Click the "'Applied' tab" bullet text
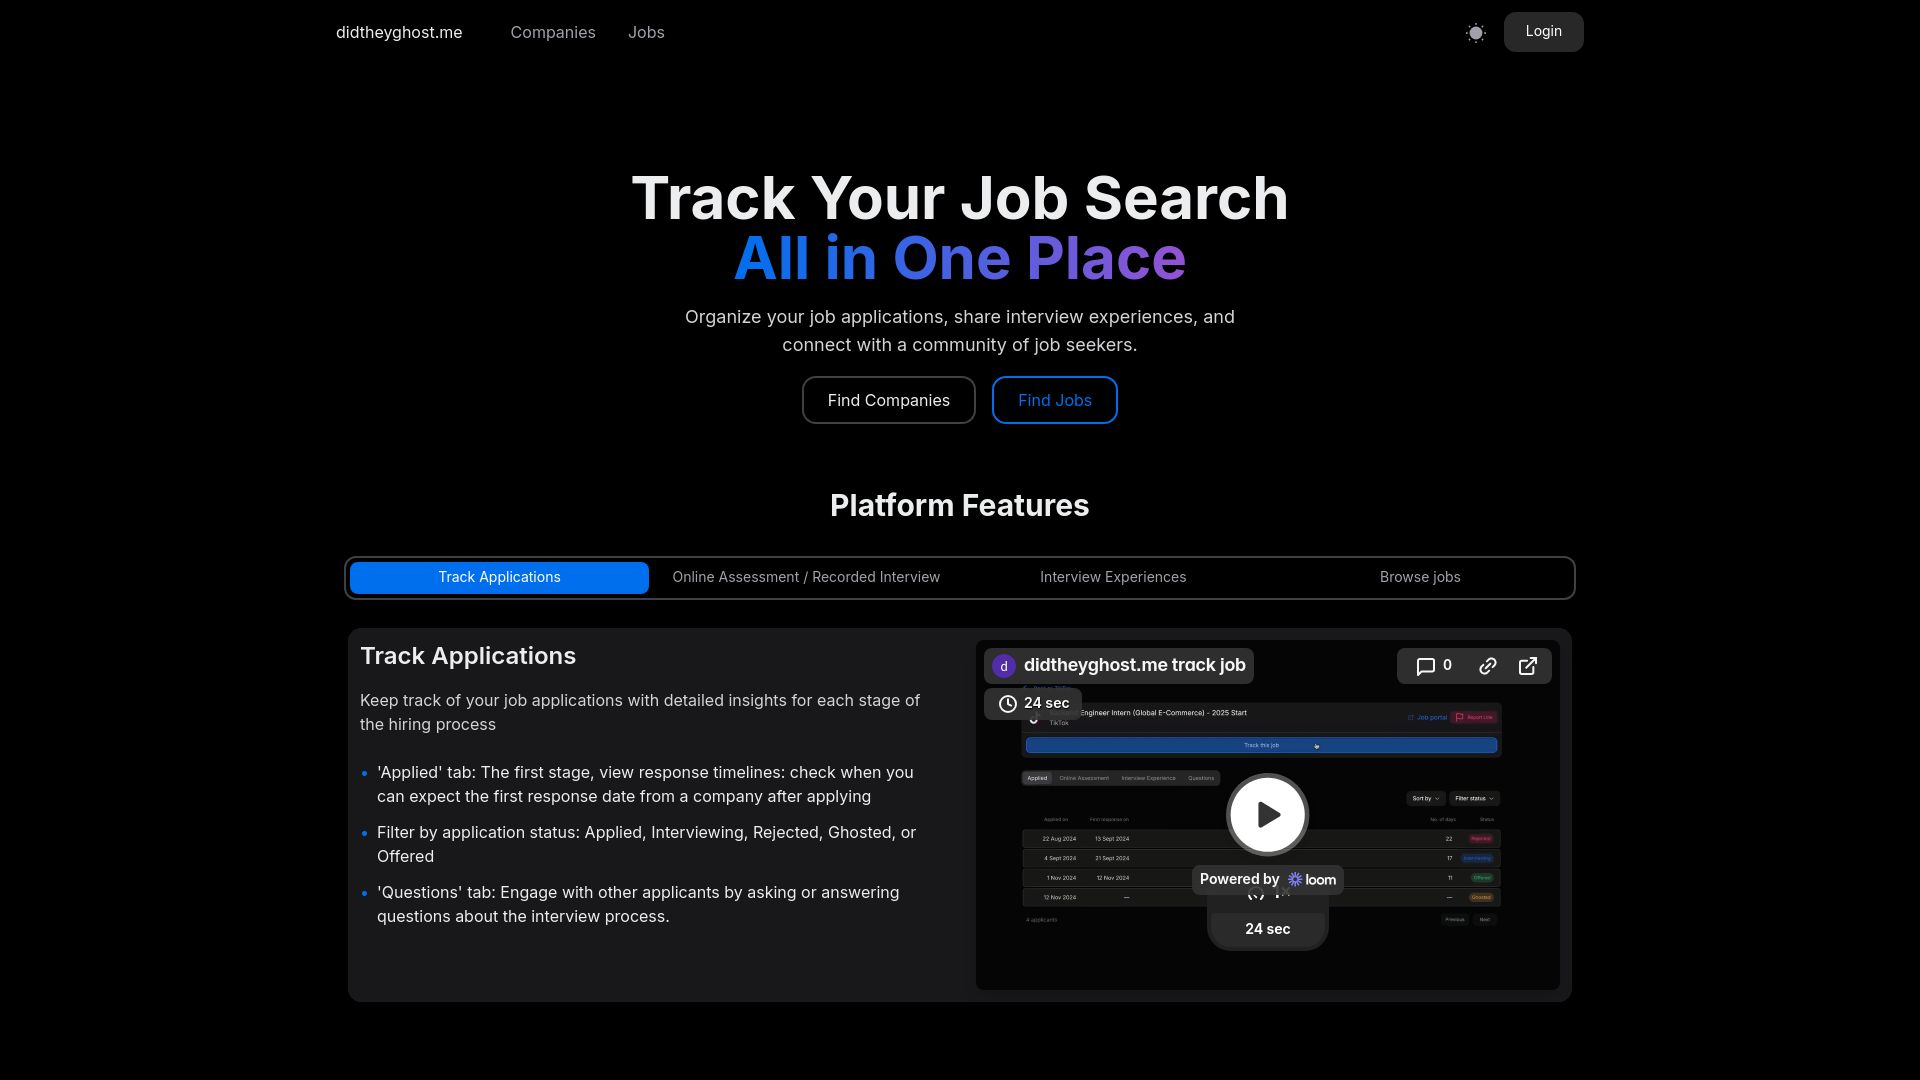This screenshot has width=1920, height=1080. (x=645, y=785)
